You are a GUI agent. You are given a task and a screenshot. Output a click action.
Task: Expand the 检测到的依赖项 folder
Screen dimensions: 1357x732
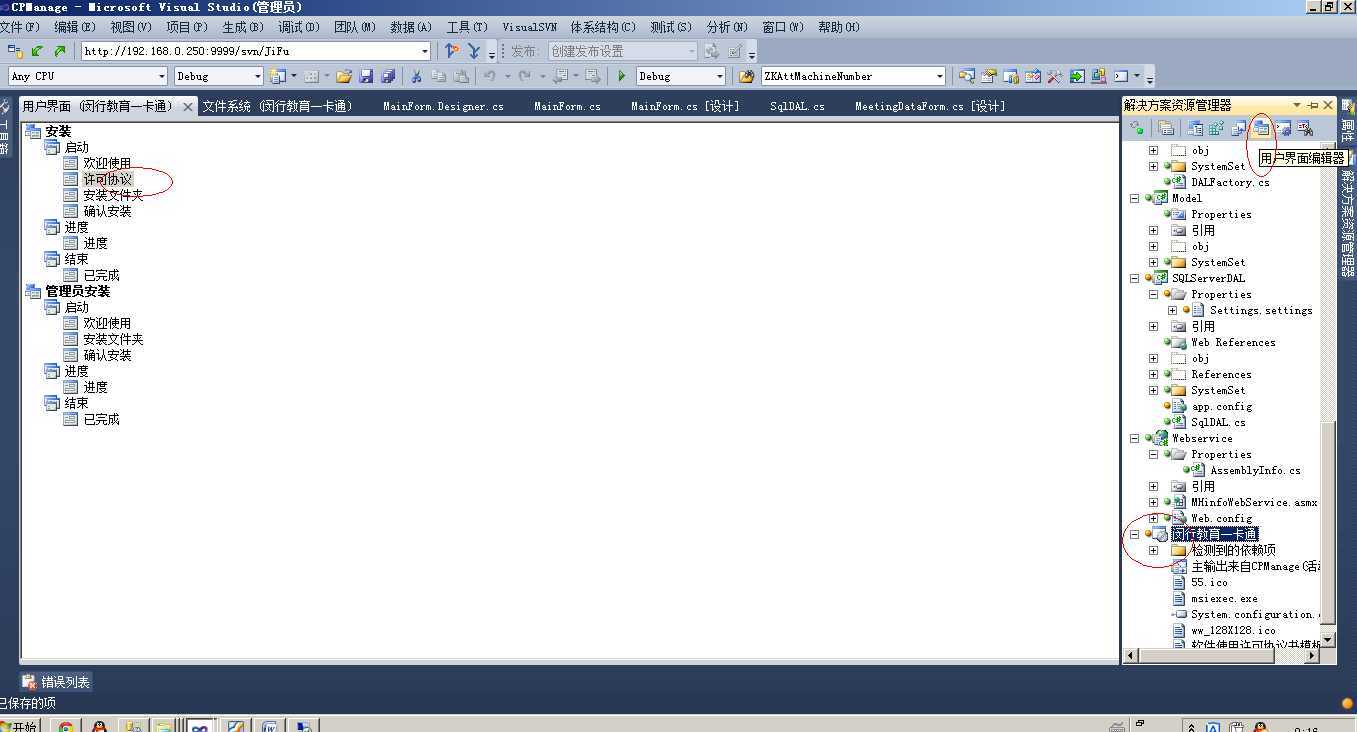point(1153,550)
